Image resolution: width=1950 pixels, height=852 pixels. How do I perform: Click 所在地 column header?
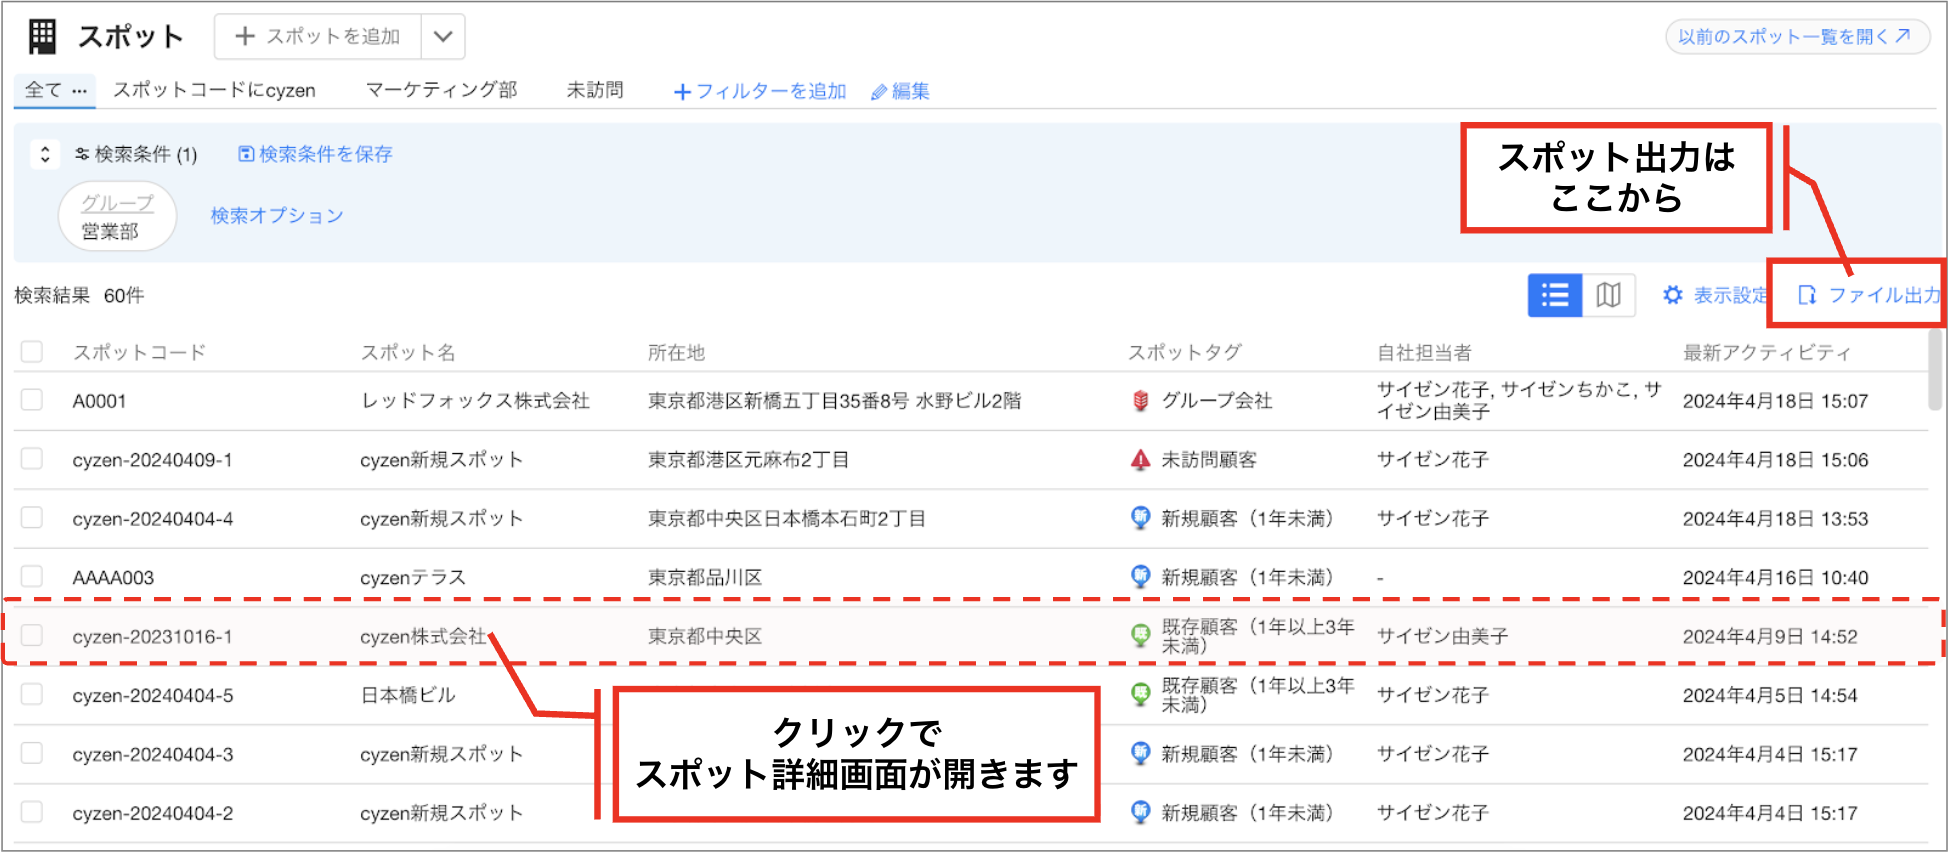pyautogui.click(x=676, y=352)
